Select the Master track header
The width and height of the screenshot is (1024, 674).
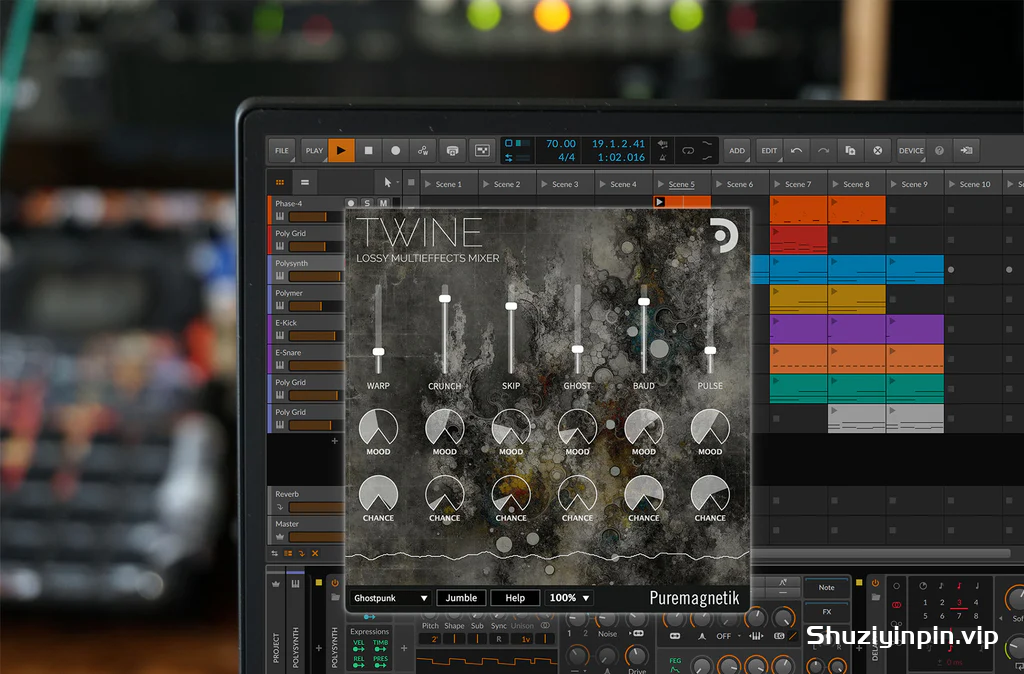pos(306,530)
